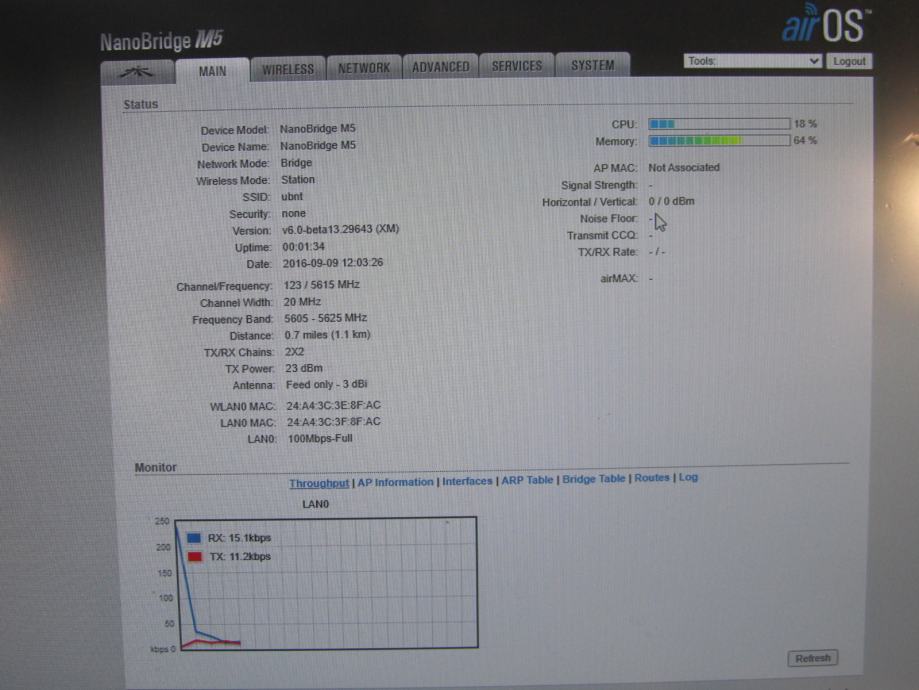Viewport: 919px width, 690px height.
Task: Select the TX Power value 23 dBm
Action: pyautogui.click(x=304, y=368)
